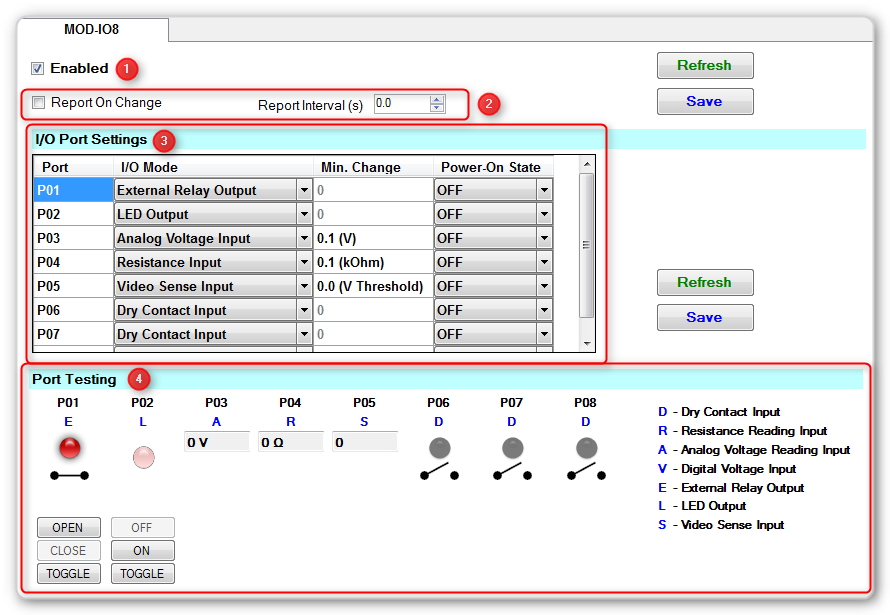Screen dimensions: 890x615
Task: Click the P01 red relay indicator light
Action: click(x=69, y=447)
